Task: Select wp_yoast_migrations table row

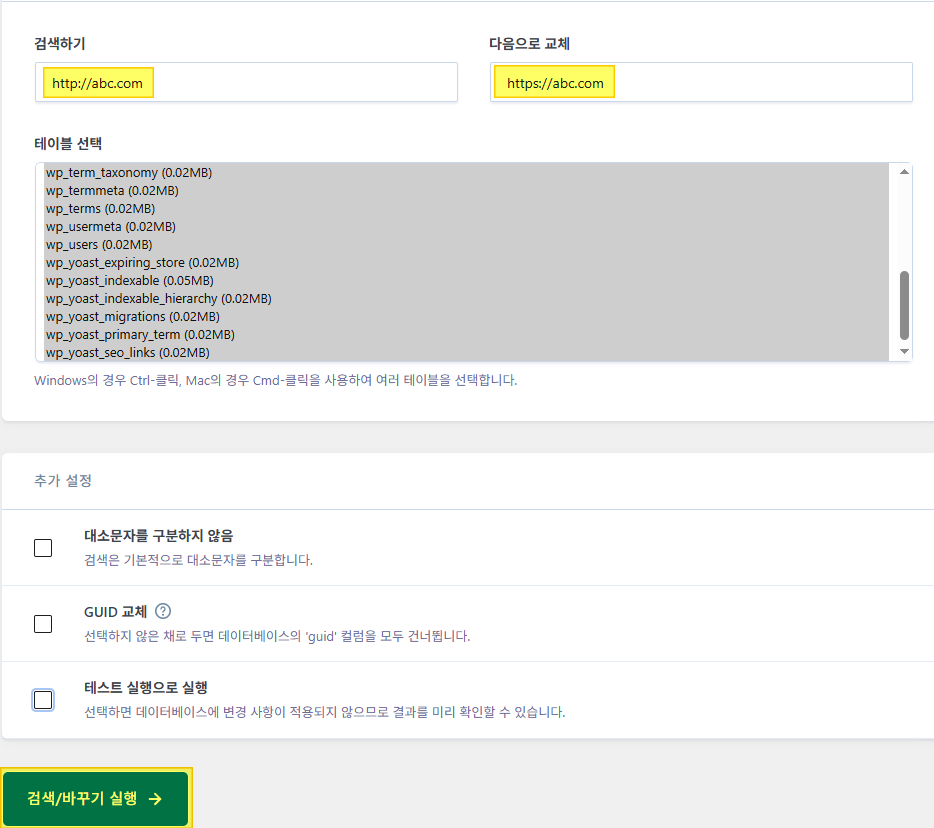Action: [x=466, y=316]
